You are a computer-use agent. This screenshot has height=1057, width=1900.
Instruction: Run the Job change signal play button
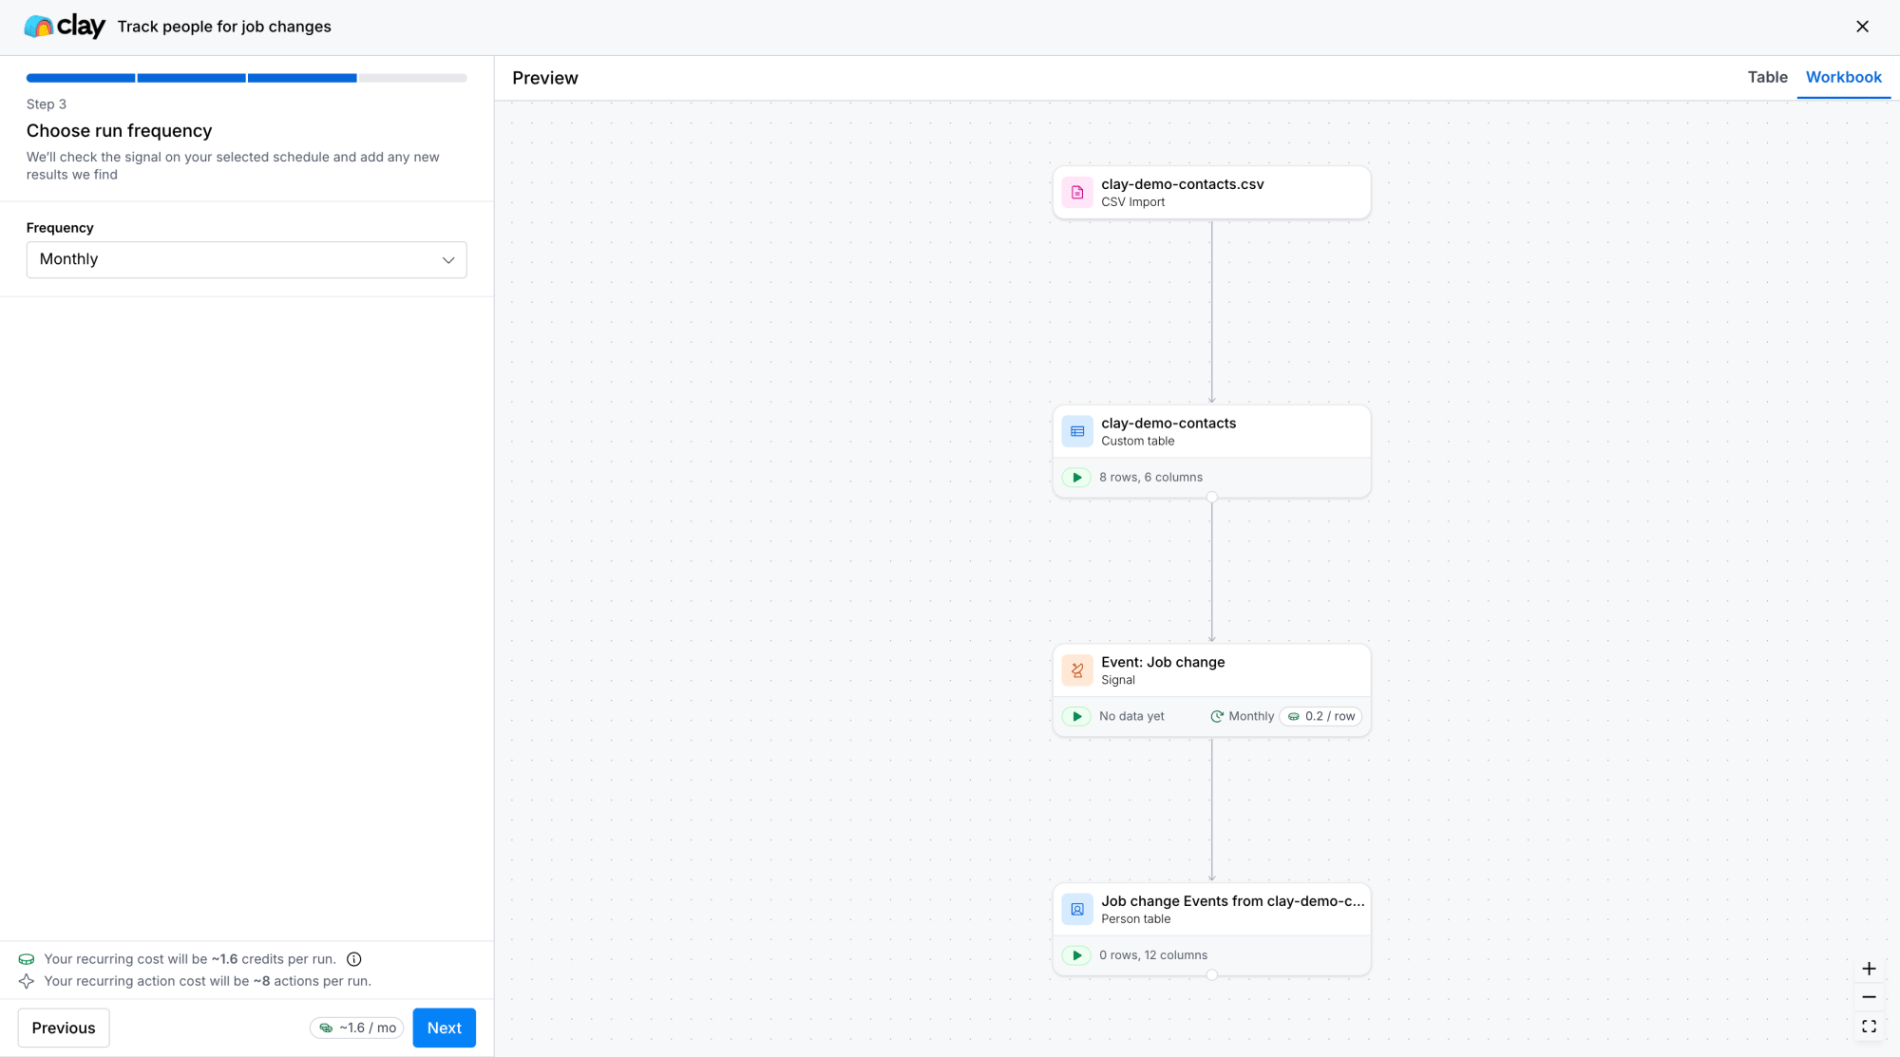click(1076, 716)
